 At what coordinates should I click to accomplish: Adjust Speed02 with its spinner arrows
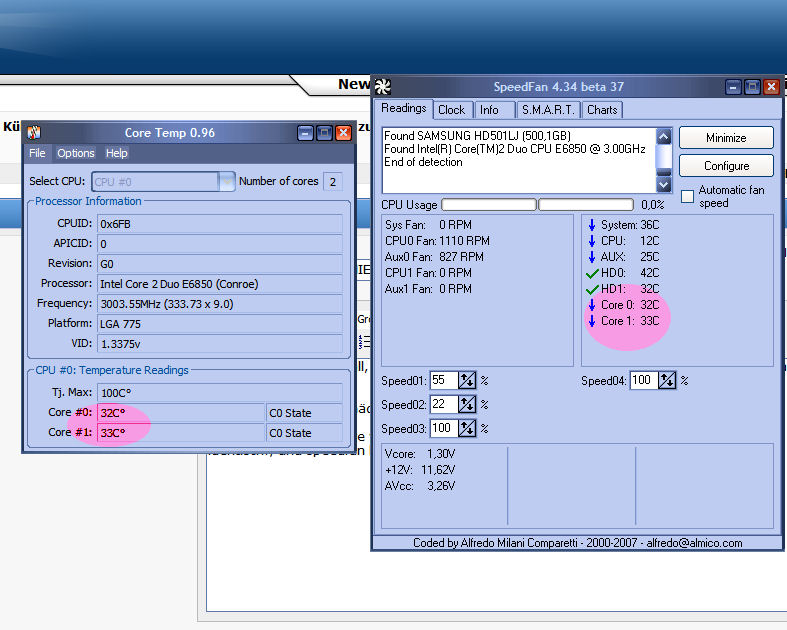click(x=467, y=404)
